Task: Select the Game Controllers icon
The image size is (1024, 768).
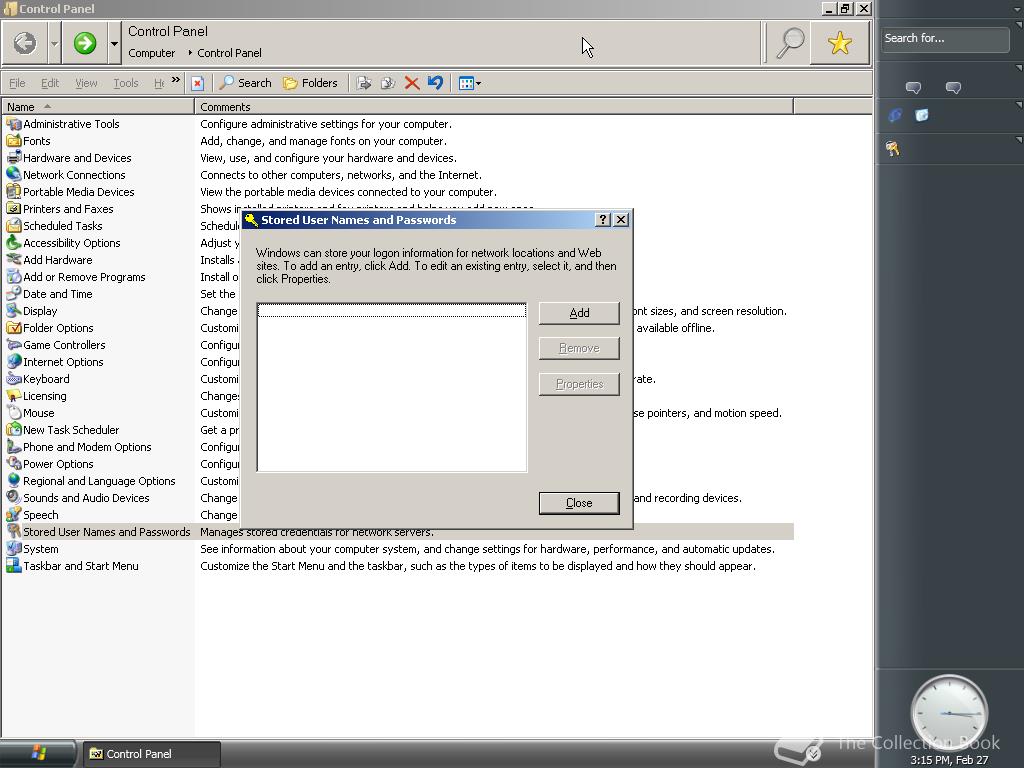Action: tap(14, 344)
